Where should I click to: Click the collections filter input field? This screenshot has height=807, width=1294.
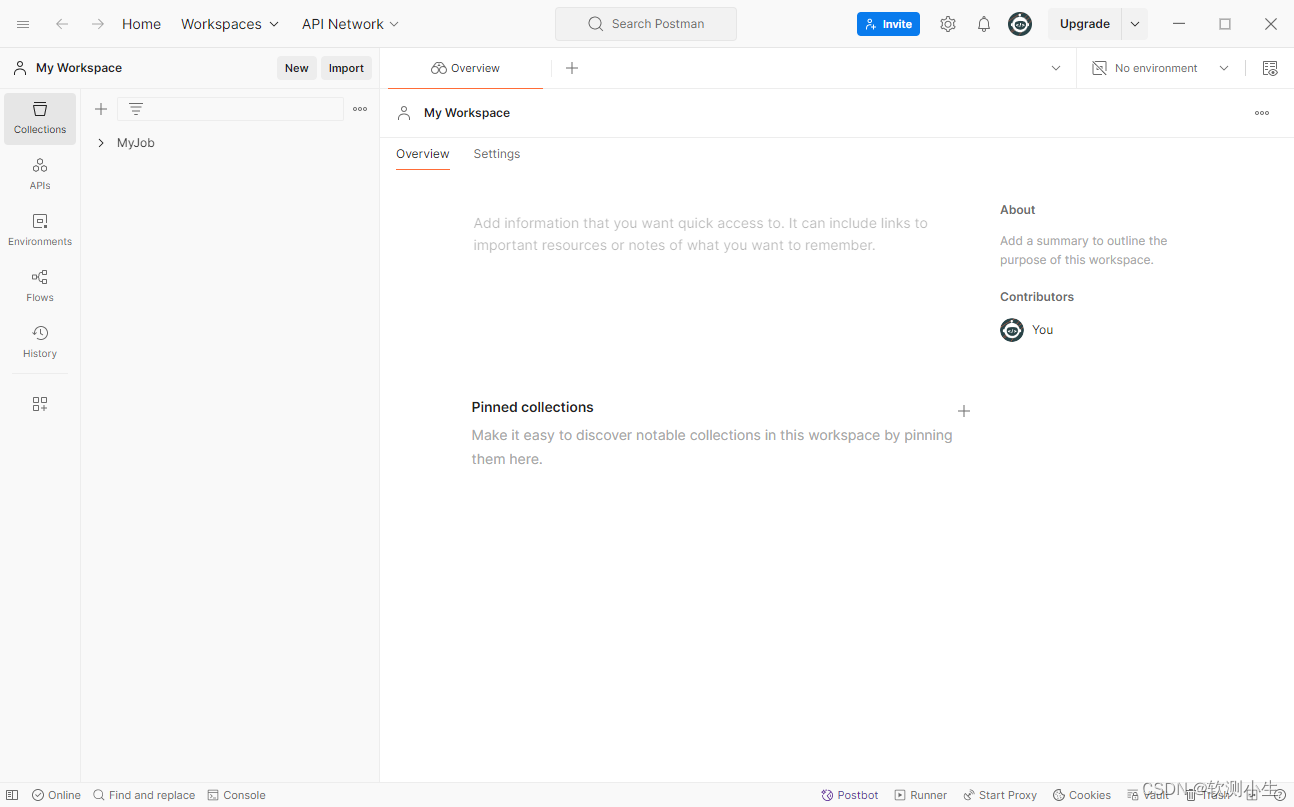(x=231, y=109)
